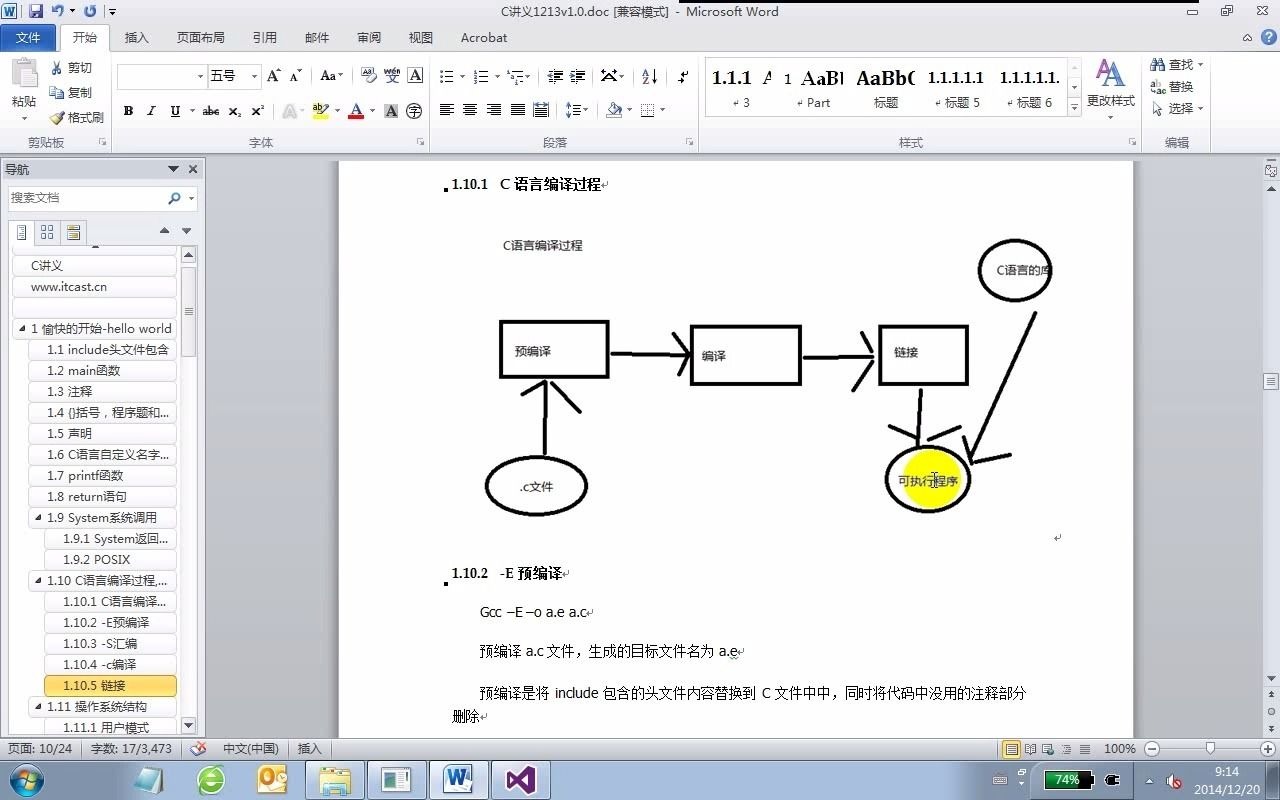
Task: Apply bold formatting
Action: tap(128, 111)
